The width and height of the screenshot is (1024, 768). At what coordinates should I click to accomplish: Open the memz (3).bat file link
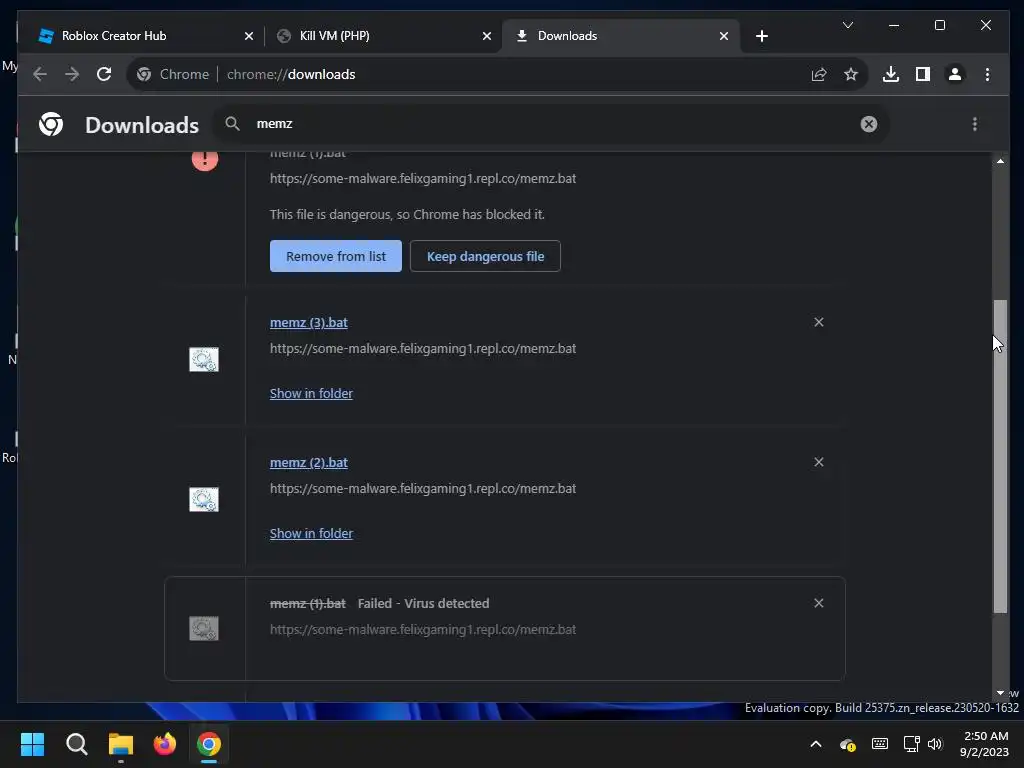click(308, 323)
